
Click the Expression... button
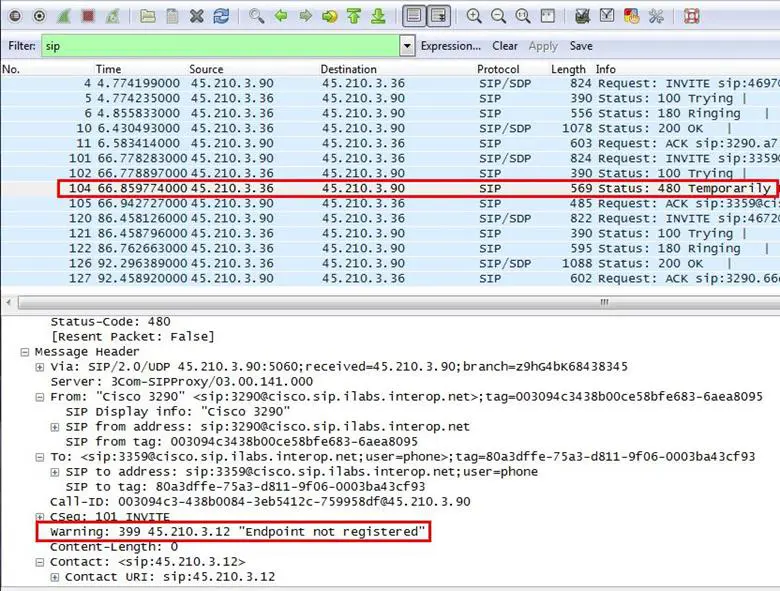[x=450, y=46]
